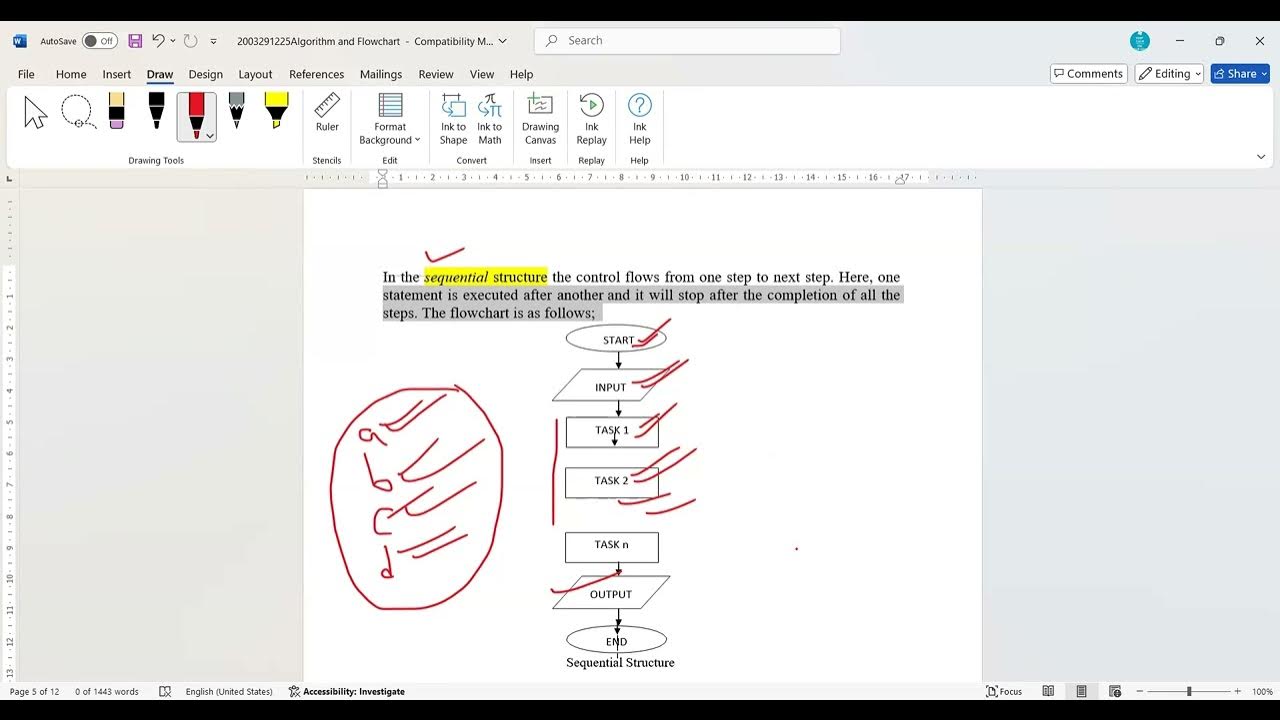Click the Redo button
1280x720 pixels.
(x=190, y=41)
